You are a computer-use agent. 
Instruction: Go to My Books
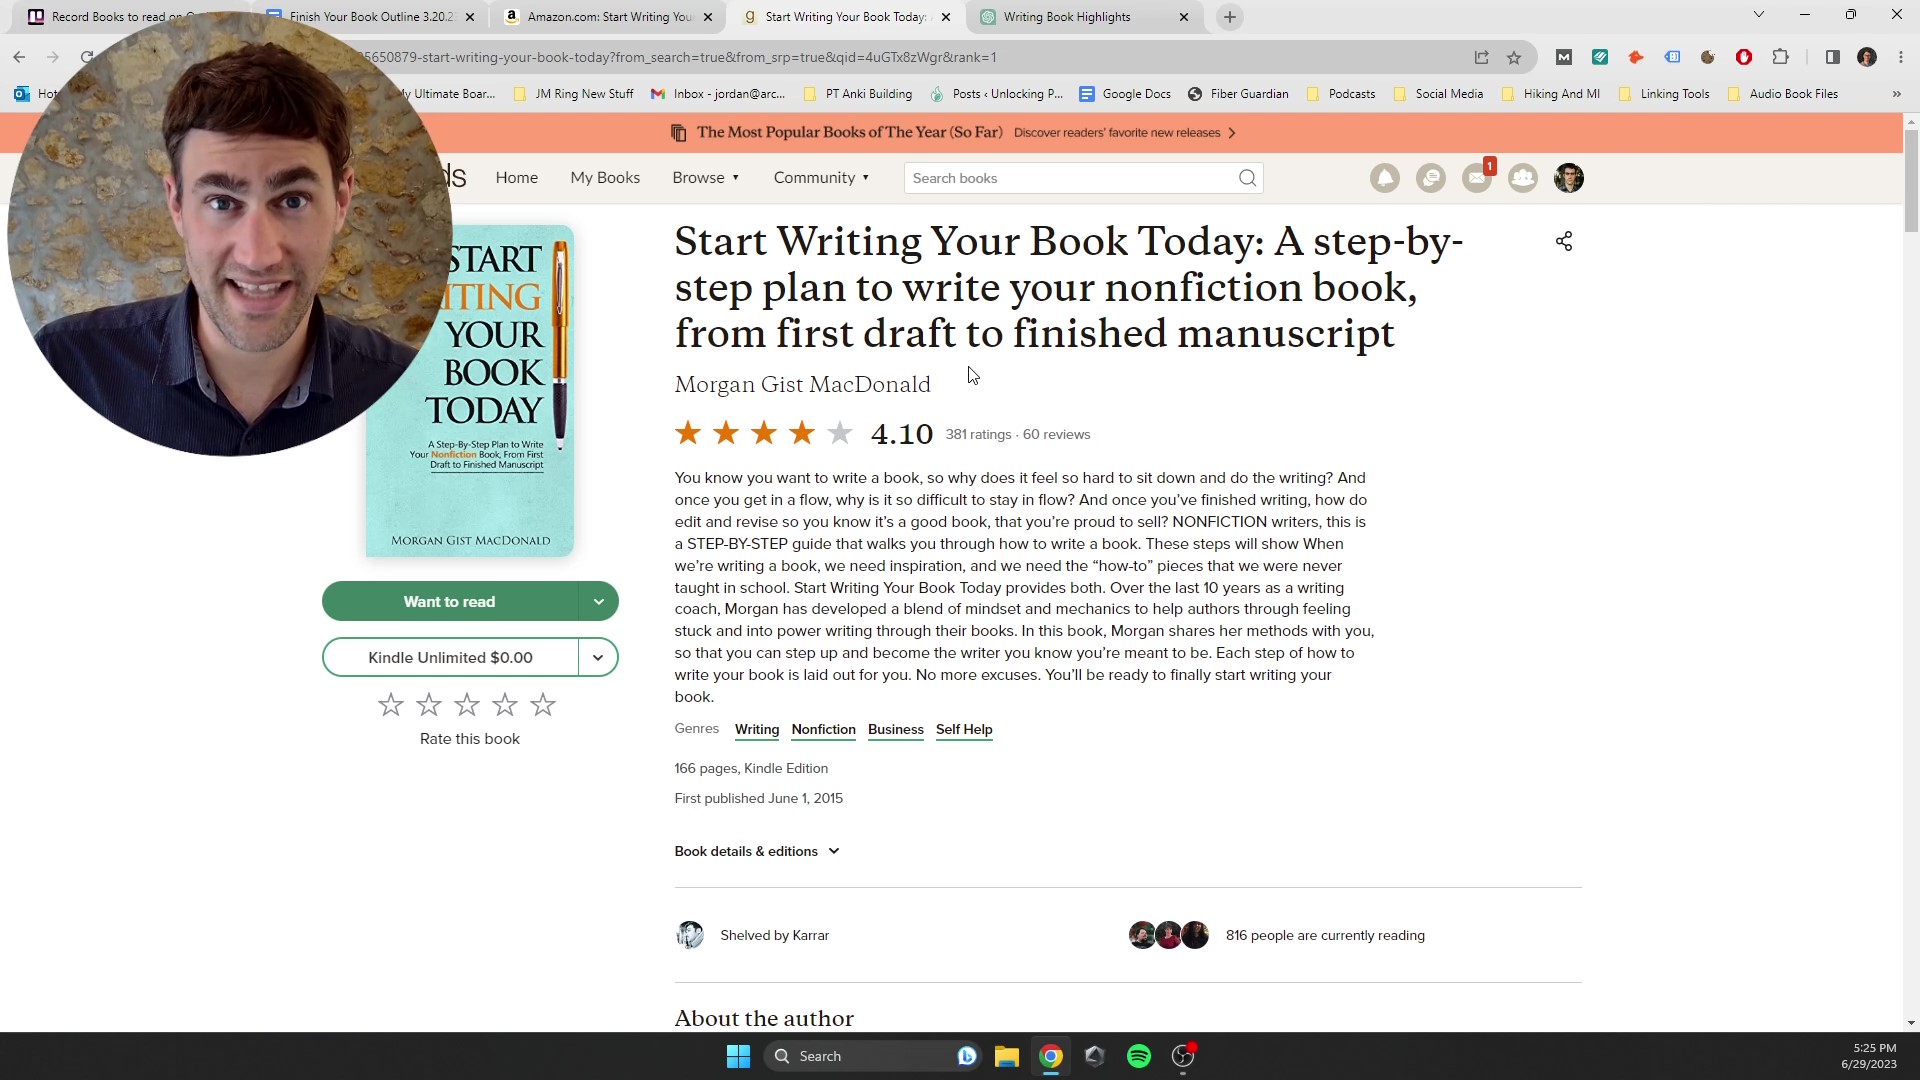[605, 178]
